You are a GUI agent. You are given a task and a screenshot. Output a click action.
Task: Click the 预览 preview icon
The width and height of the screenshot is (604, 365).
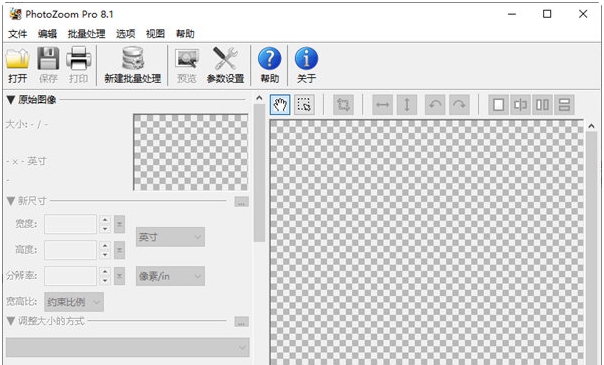tap(187, 59)
